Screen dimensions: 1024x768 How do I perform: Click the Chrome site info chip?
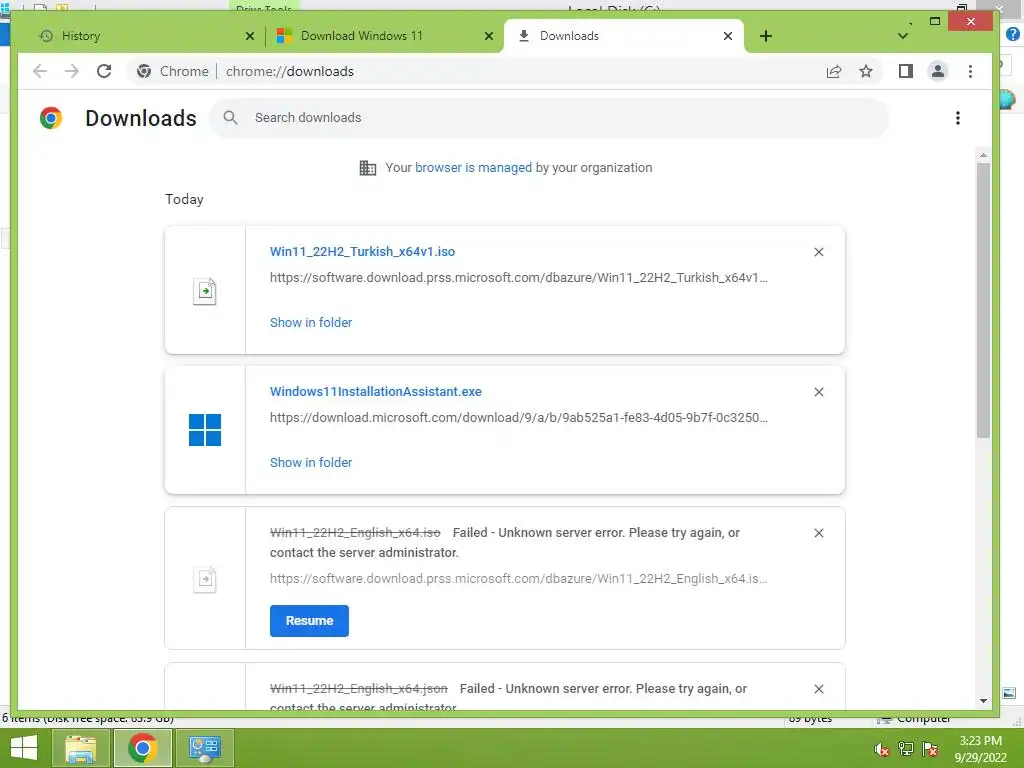point(173,71)
